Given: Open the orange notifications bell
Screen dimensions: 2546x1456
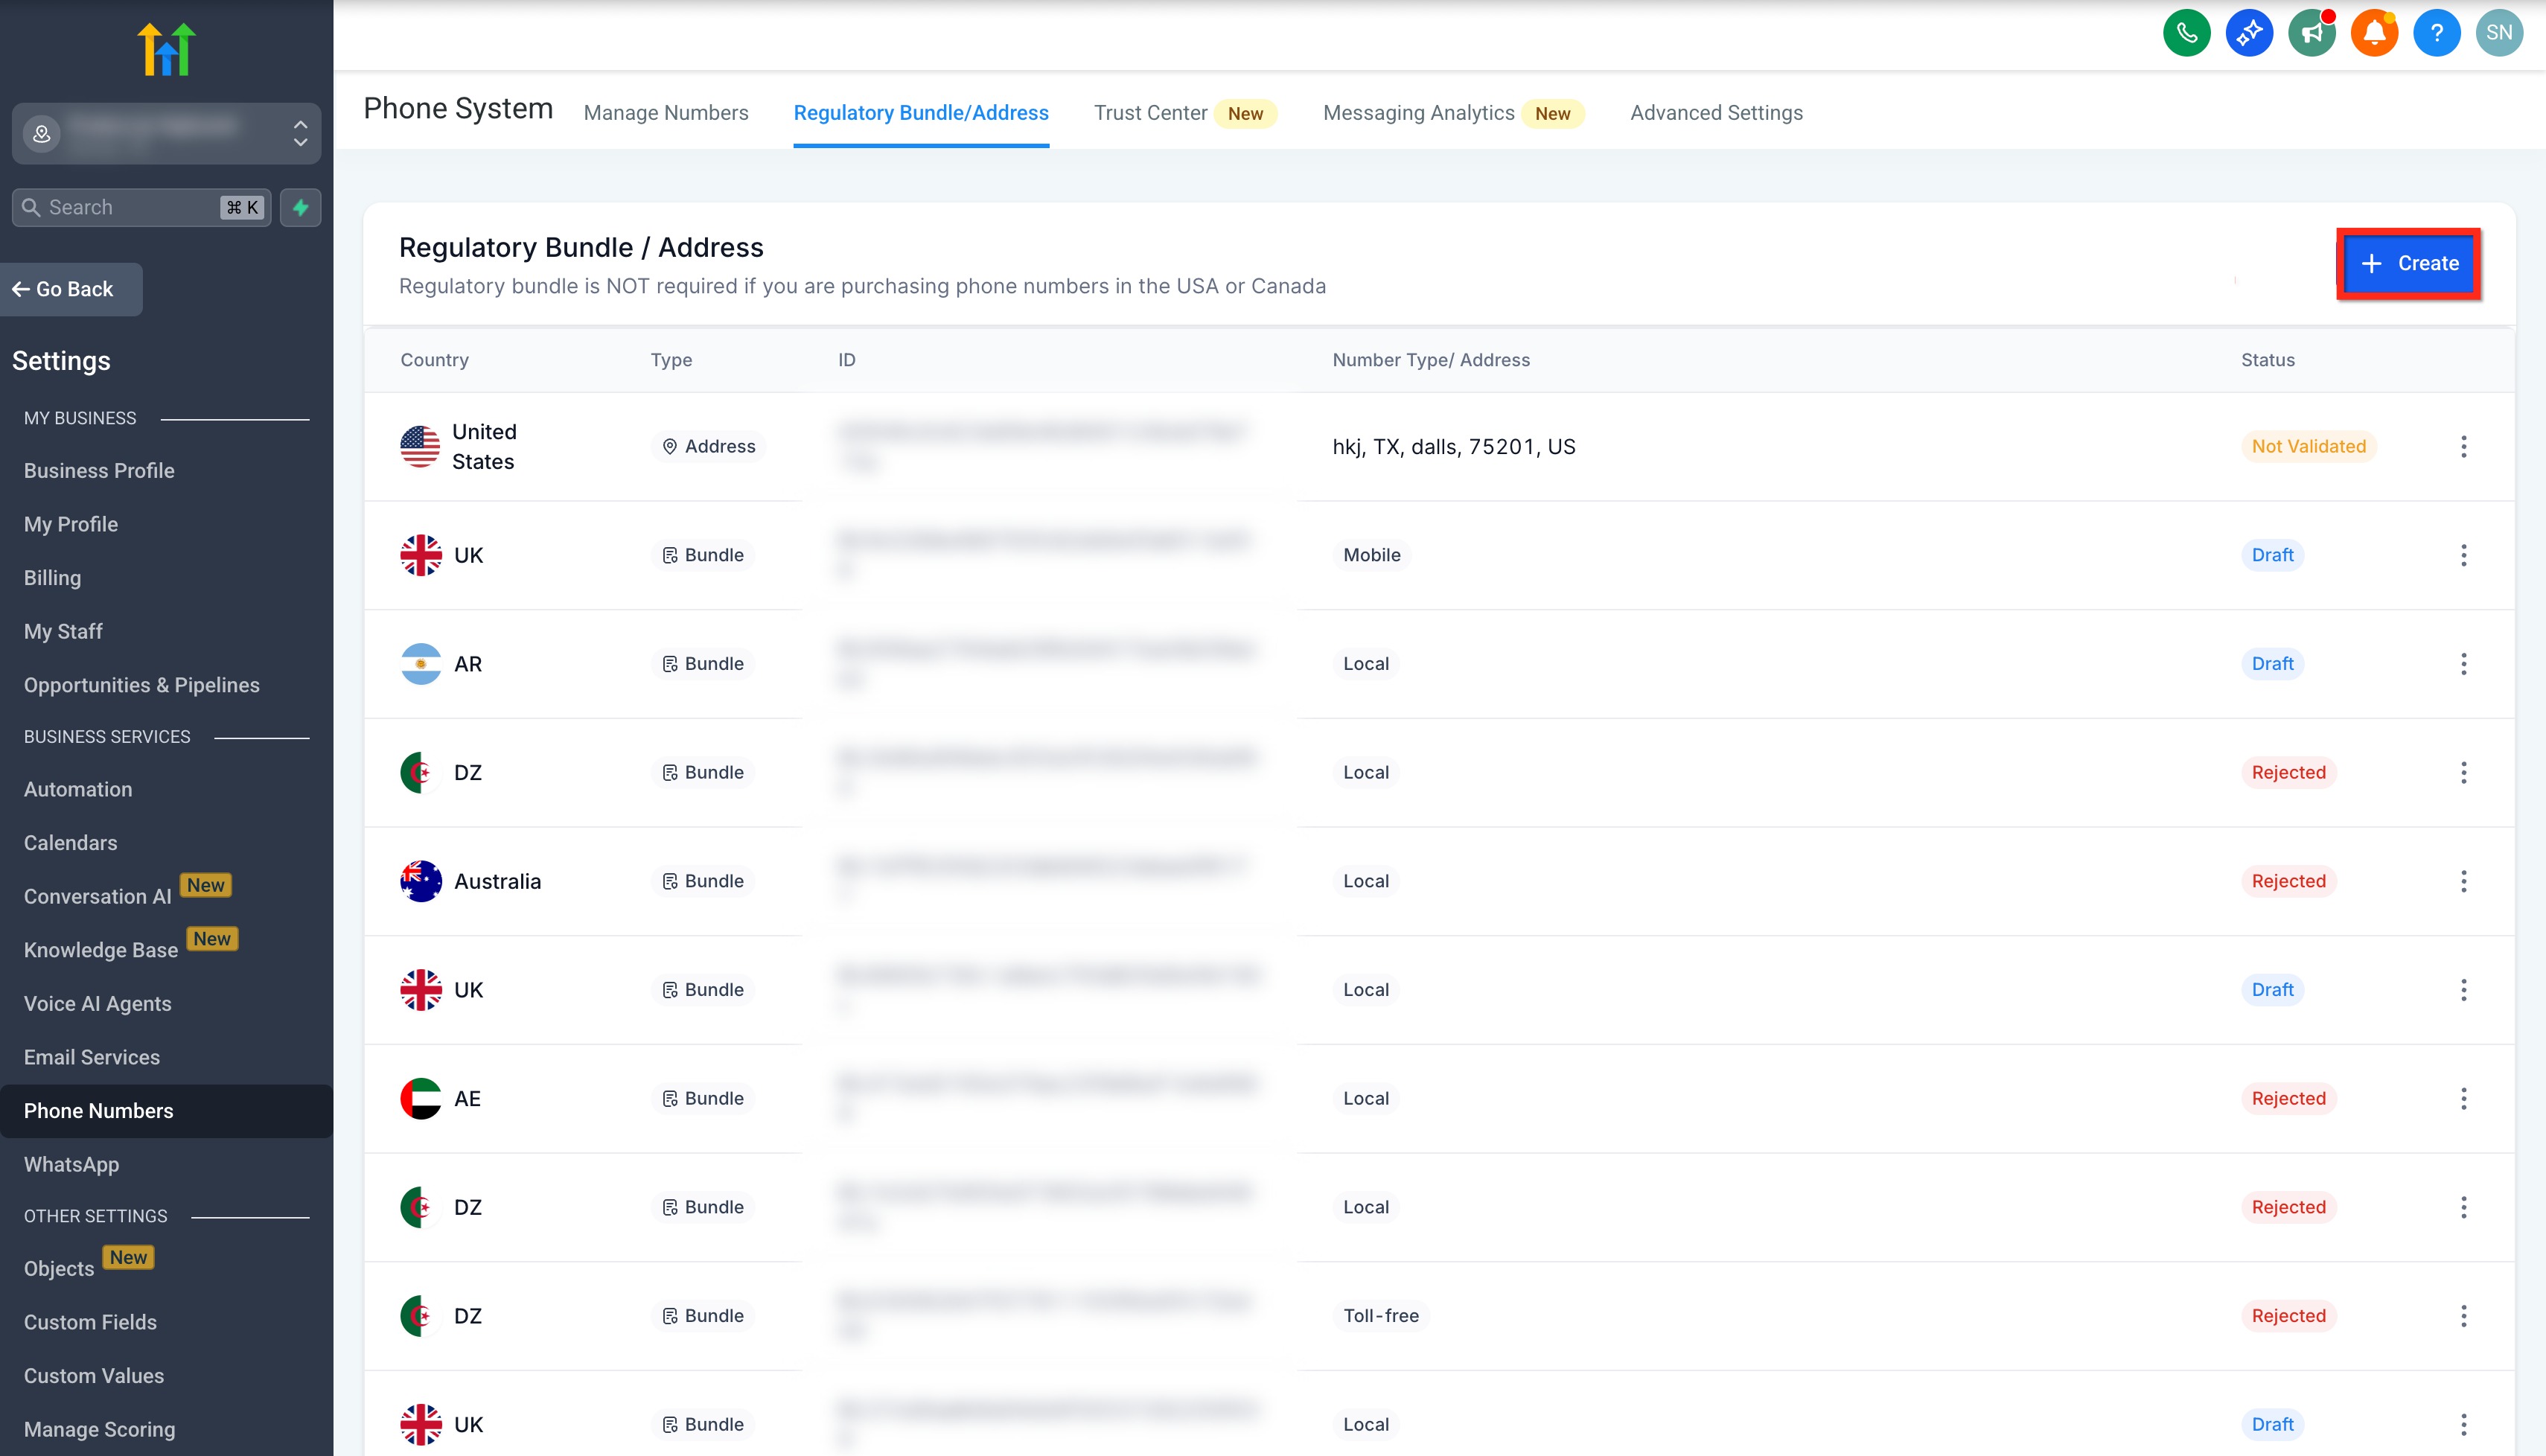Looking at the screenshot, I should click(x=2374, y=33).
